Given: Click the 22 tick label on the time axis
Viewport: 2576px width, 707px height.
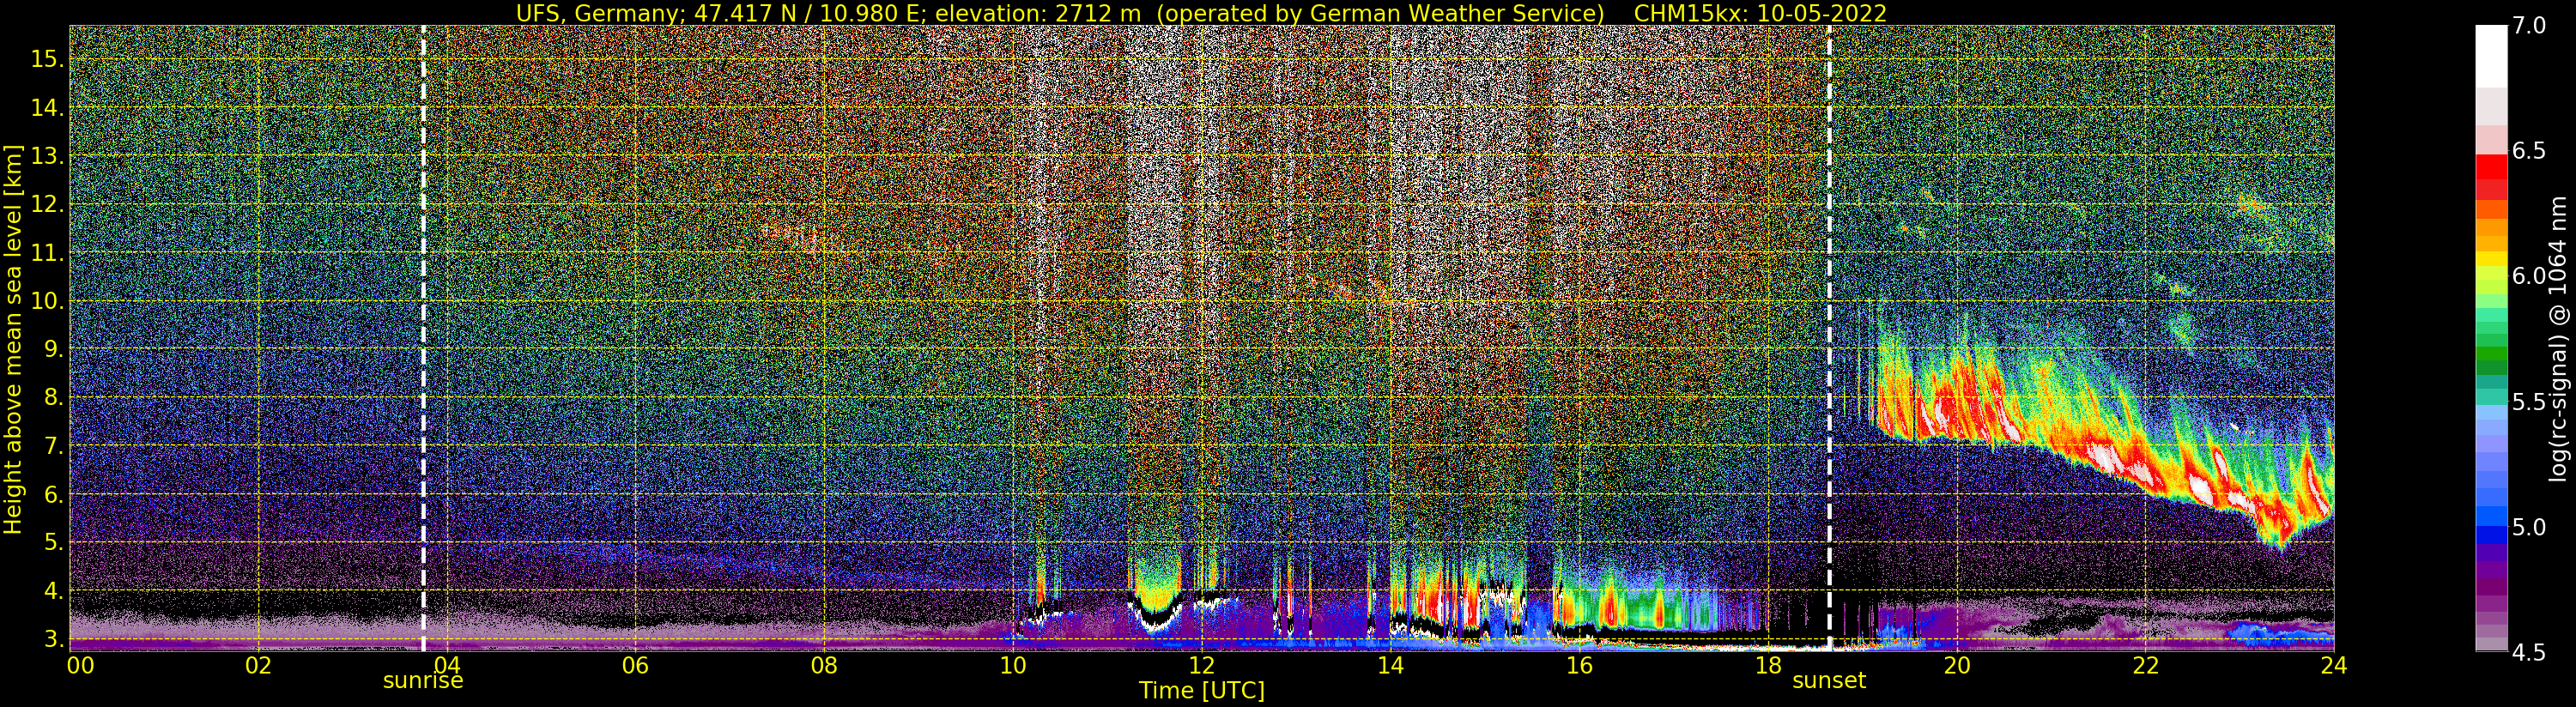Looking at the screenshot, I should (x=2145, y=665).
